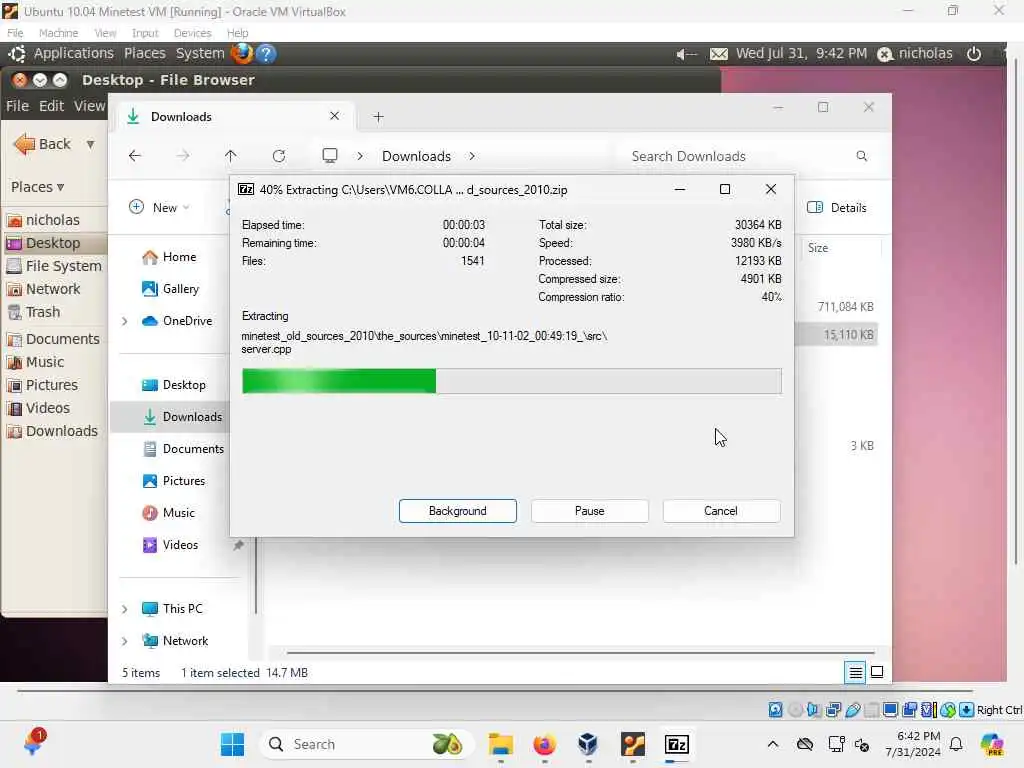
Task: Expand the chevron after Downloads in address bar
Action: coord(472,156)
